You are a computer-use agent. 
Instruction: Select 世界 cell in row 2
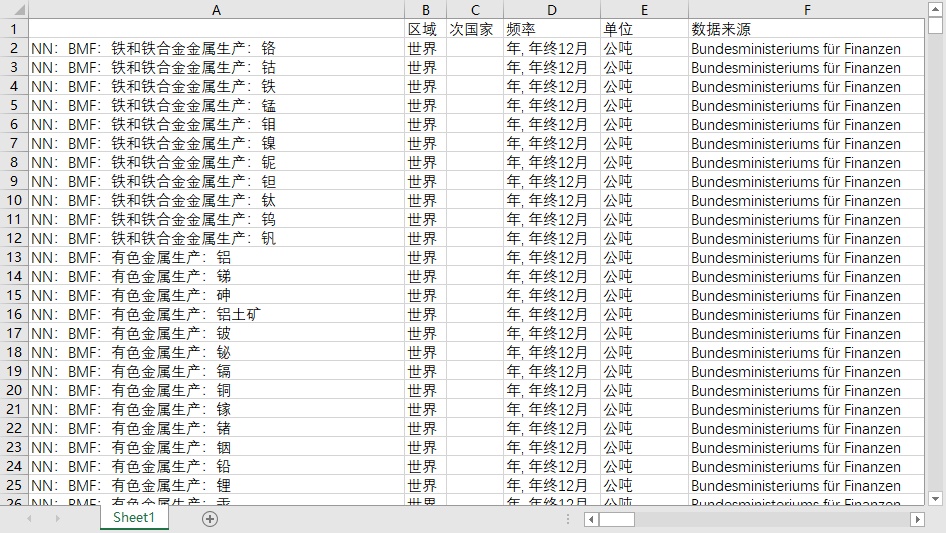(425, 48)
